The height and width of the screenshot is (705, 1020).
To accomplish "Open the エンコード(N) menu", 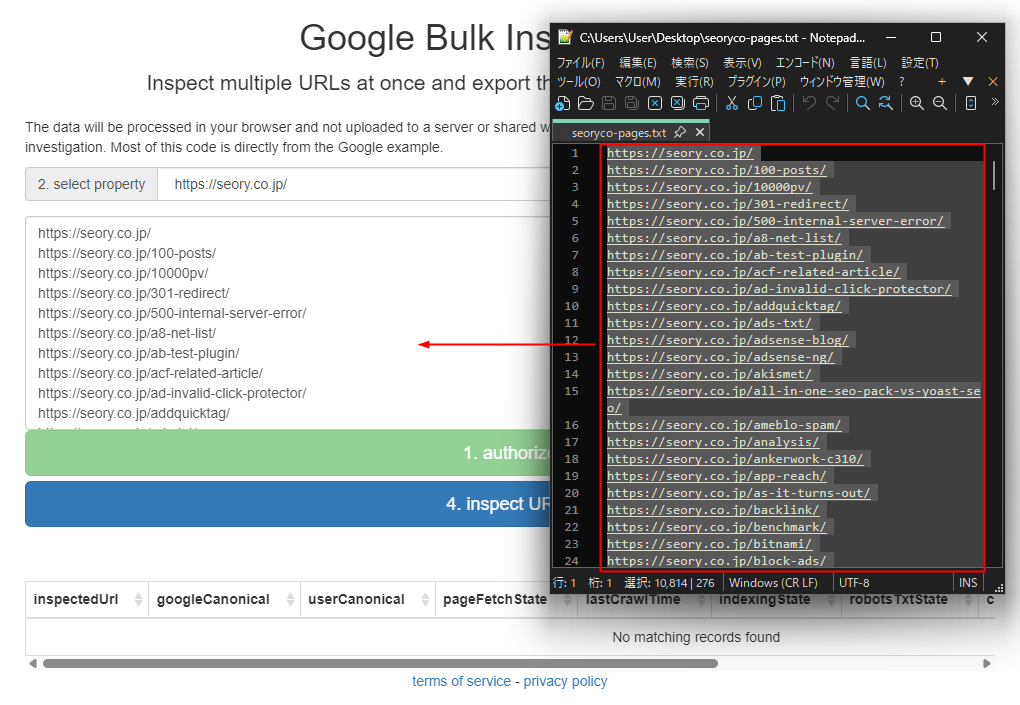I will pos(805,62).
